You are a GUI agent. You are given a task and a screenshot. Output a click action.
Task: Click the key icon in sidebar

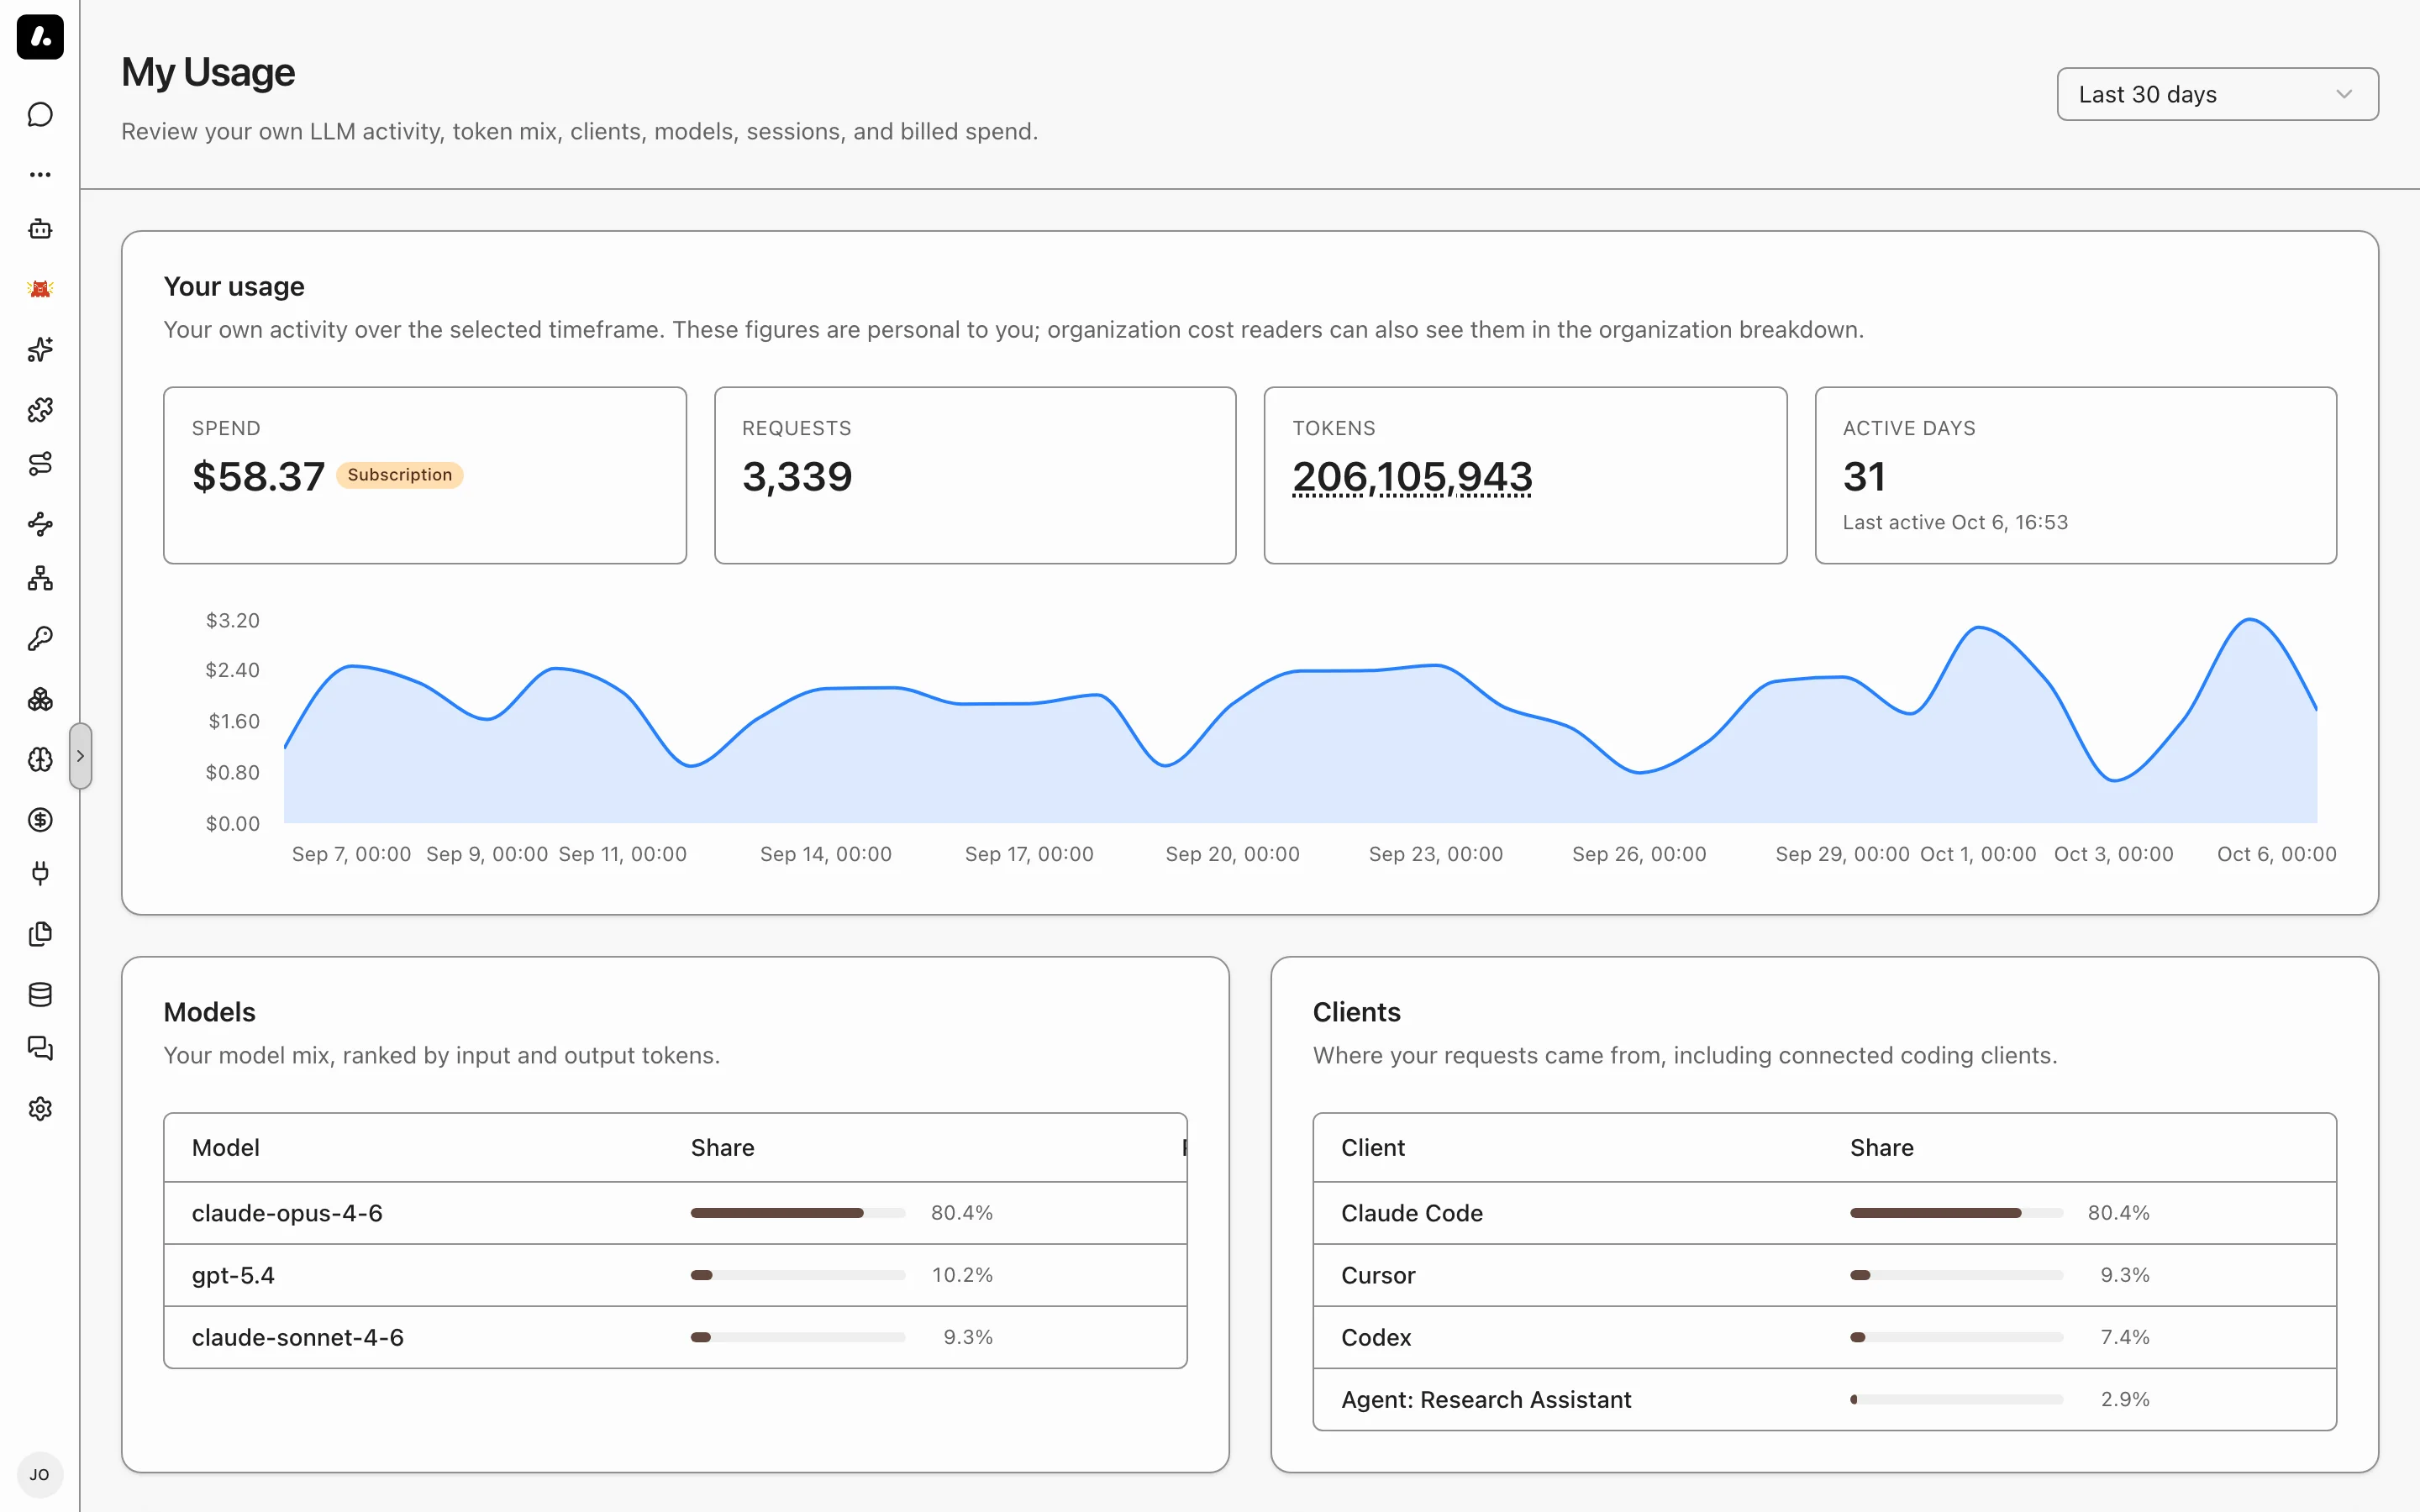click(x=40, y=639)
